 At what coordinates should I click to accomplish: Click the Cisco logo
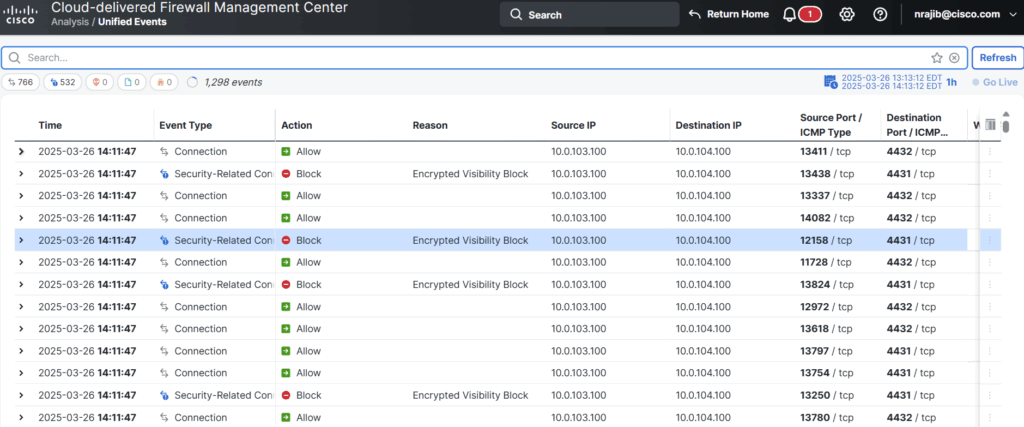[x=21, y=14]
